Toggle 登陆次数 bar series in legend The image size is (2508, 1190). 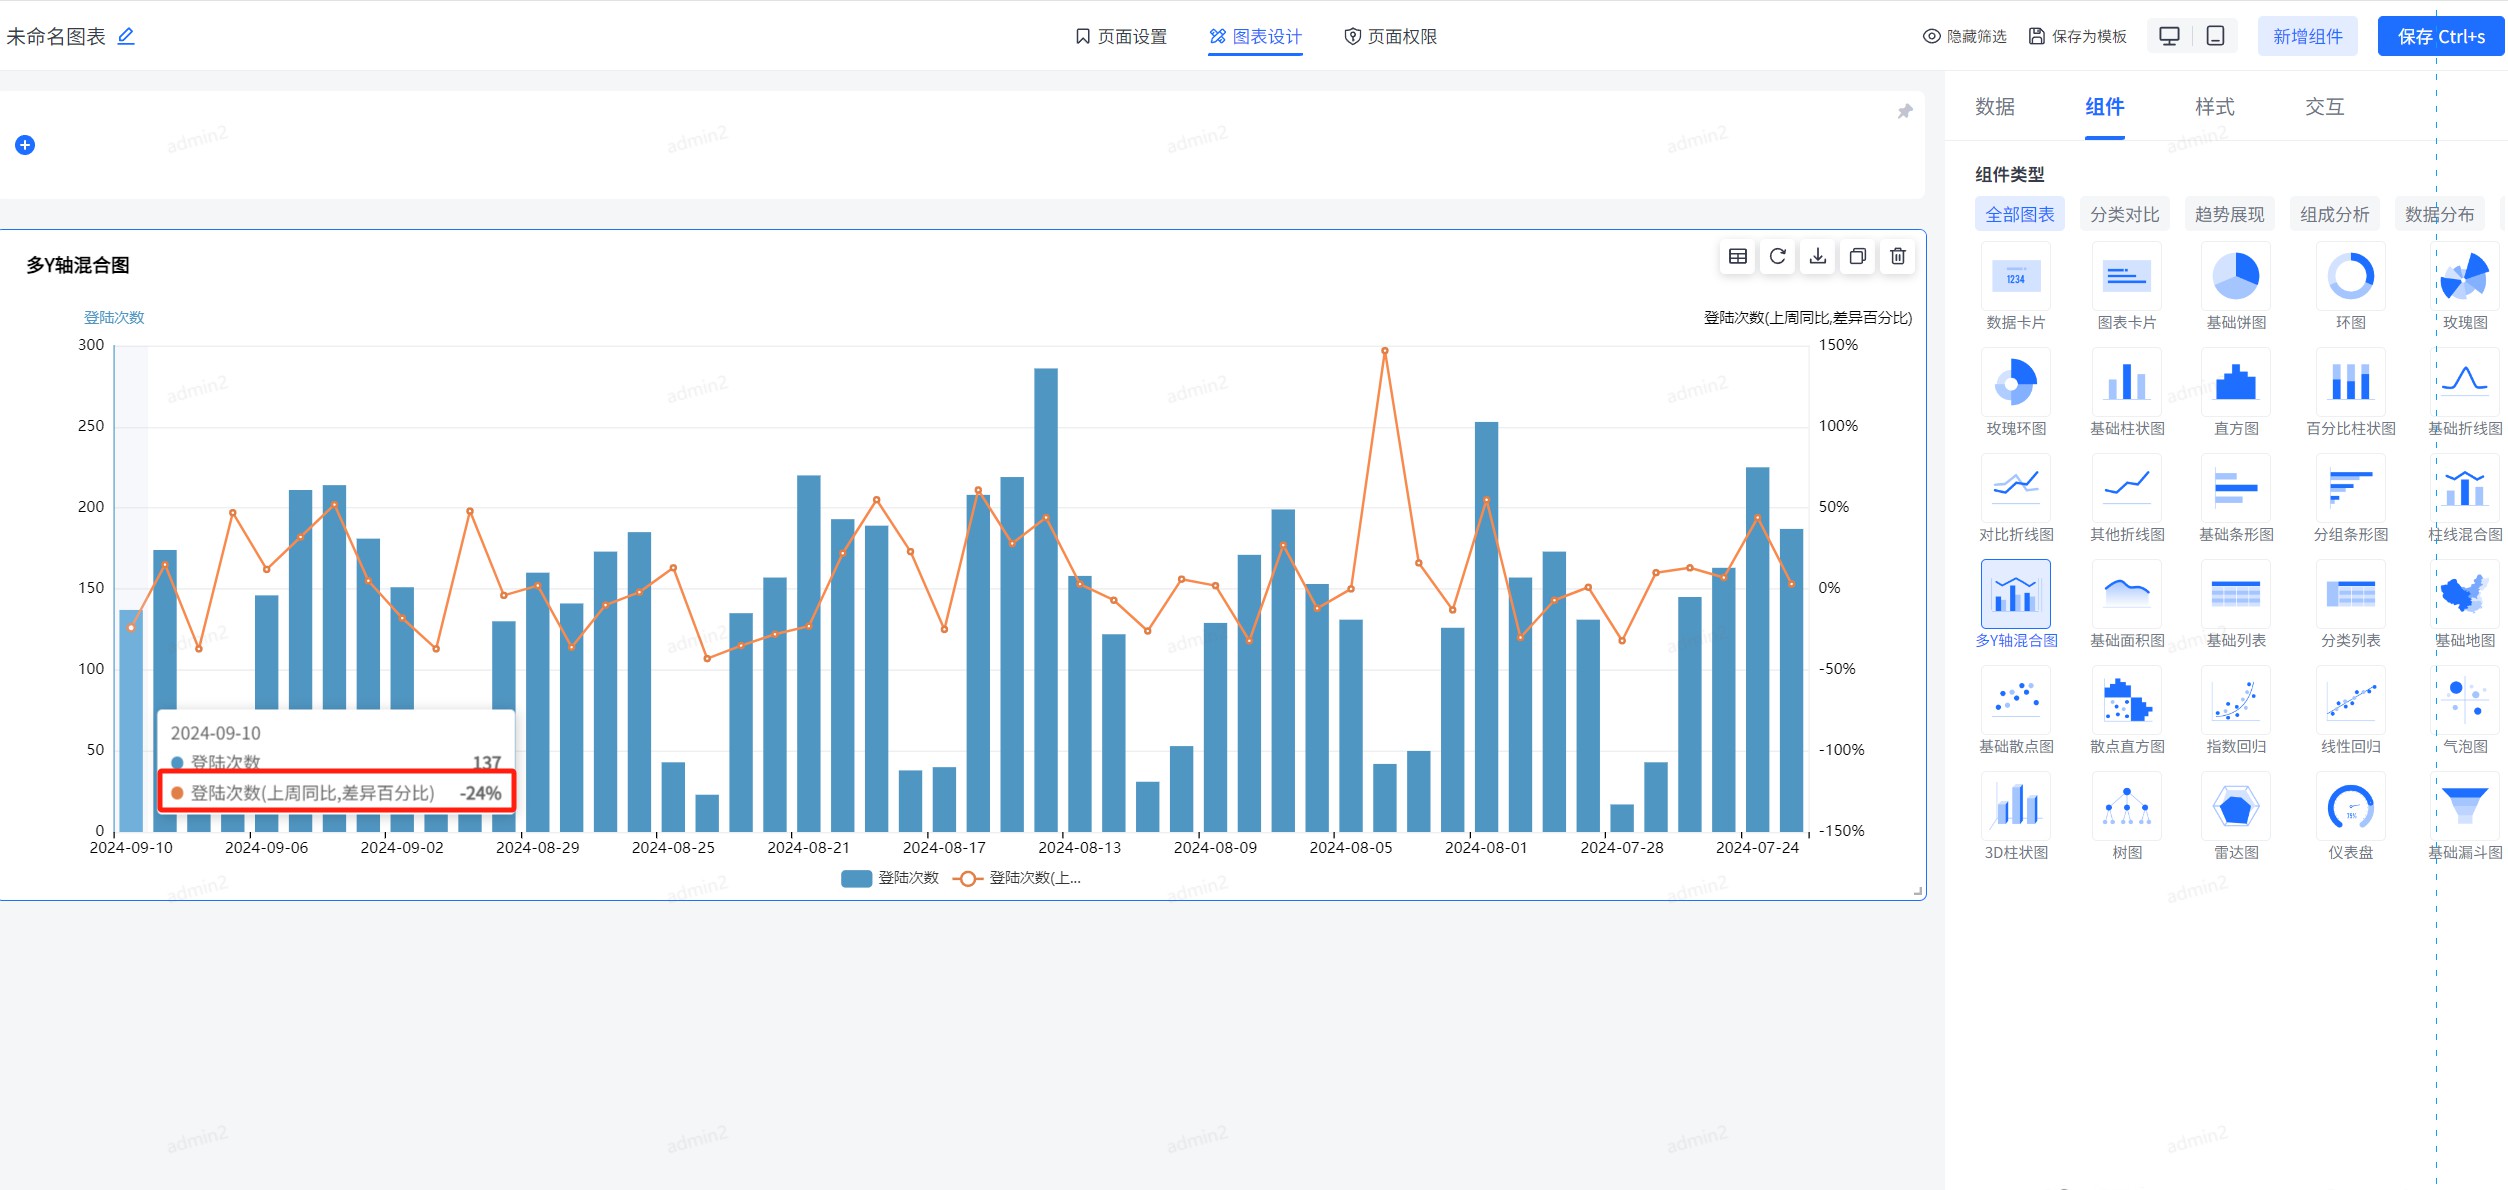tap(890, 878)
